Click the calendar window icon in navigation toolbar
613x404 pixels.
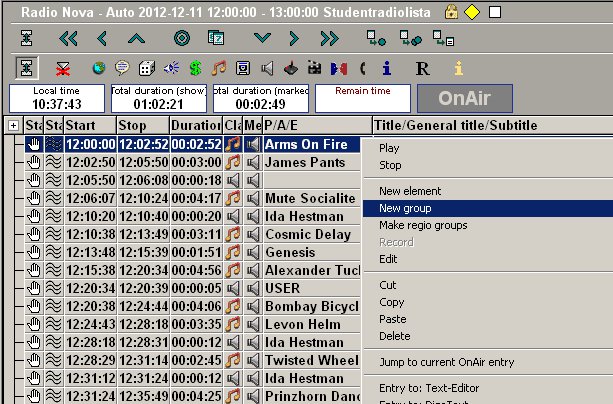(216, 38)
